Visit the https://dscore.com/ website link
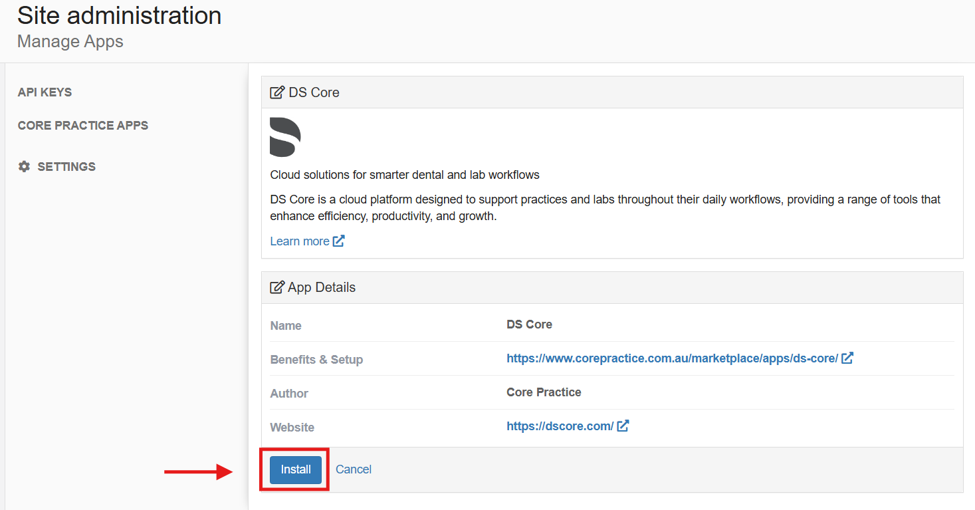The height and width of the screenshot is (510, 975). tap(560, 426)
